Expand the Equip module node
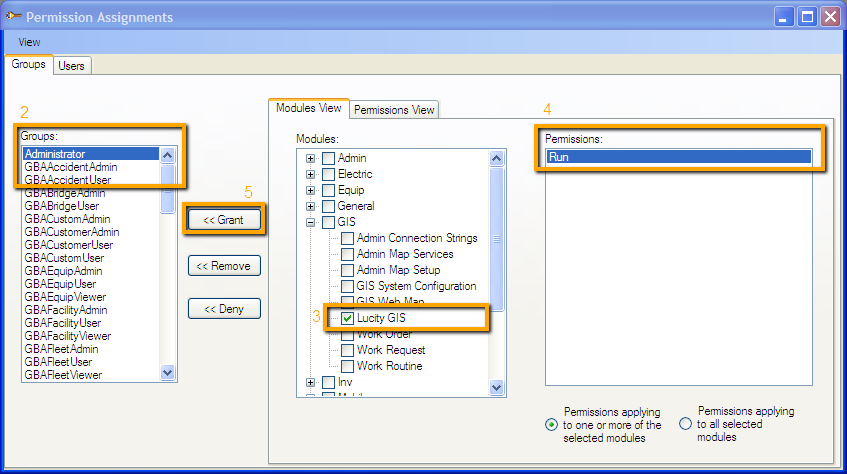 pyautogui.click(x=310, y=190)
